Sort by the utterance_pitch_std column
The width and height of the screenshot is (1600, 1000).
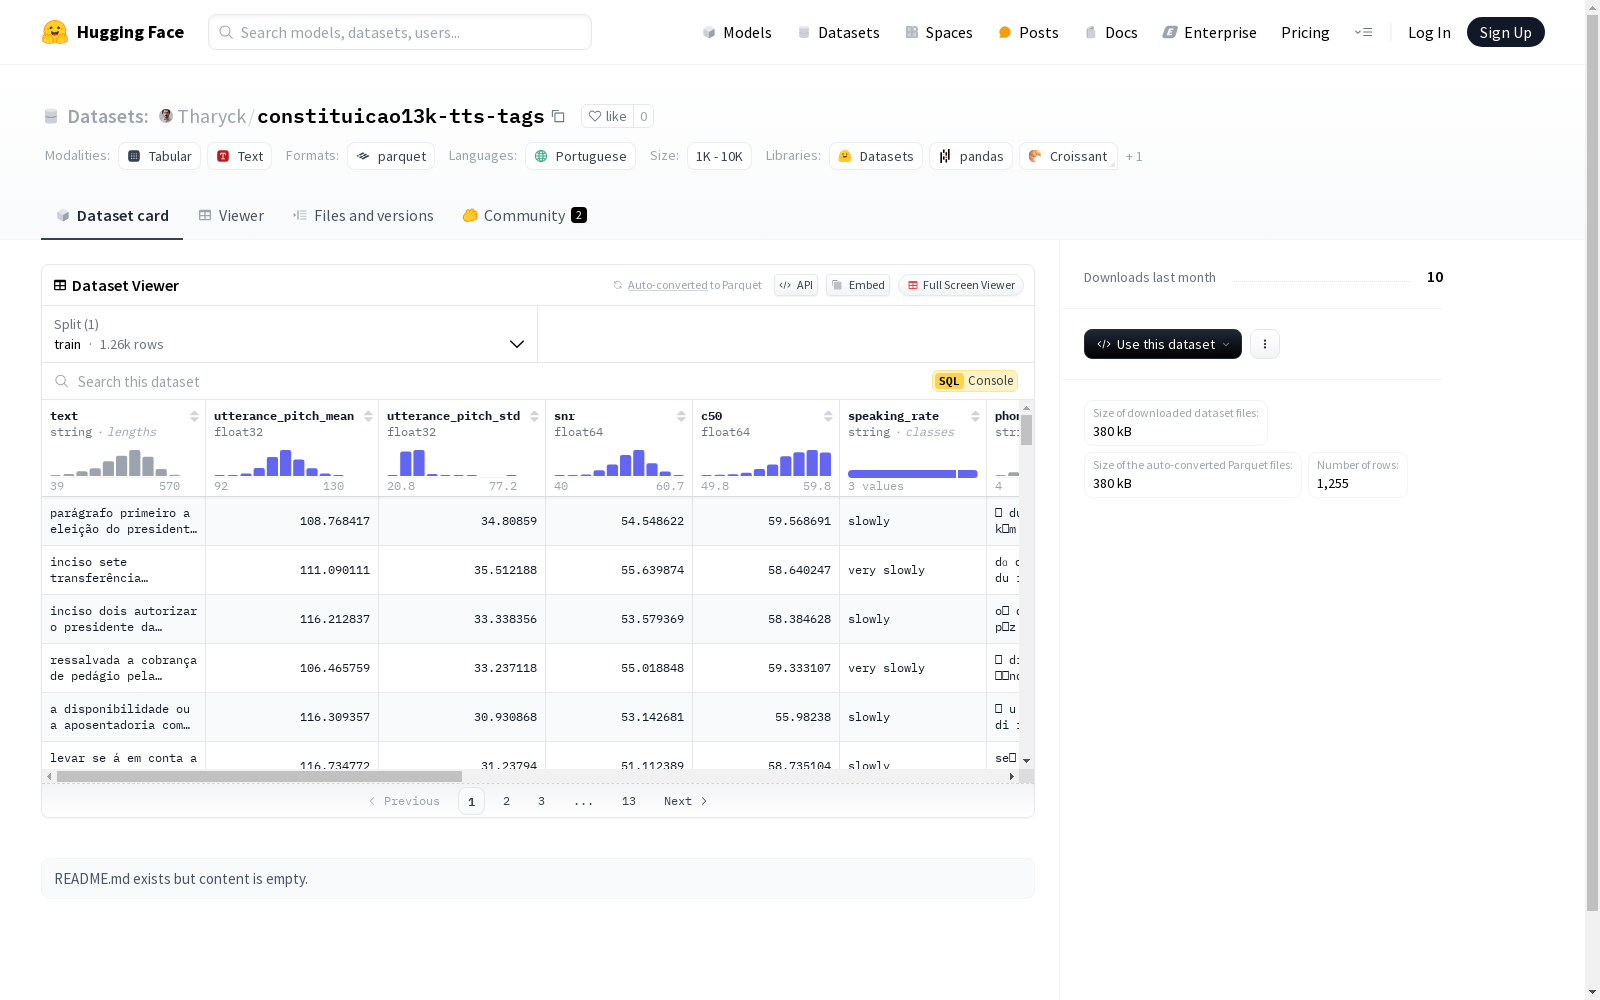pos(534,416)
